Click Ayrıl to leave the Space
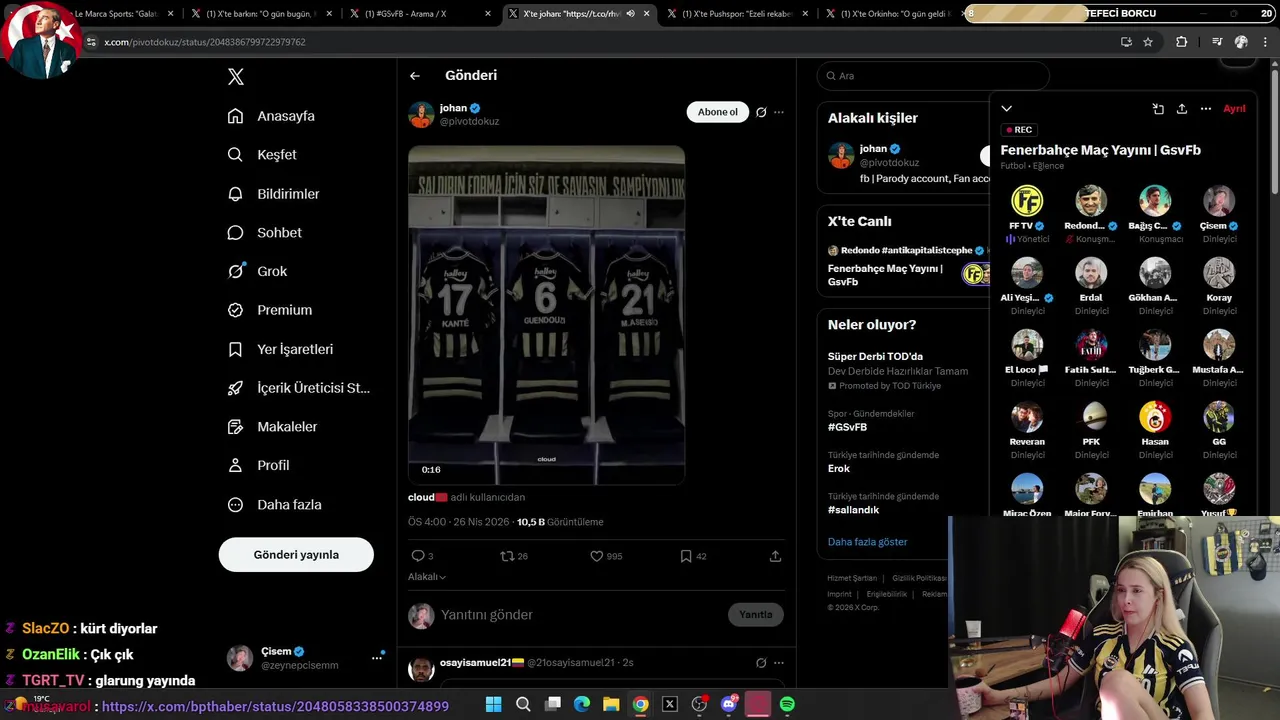 pyautogui.click(x=1235, y=109)
